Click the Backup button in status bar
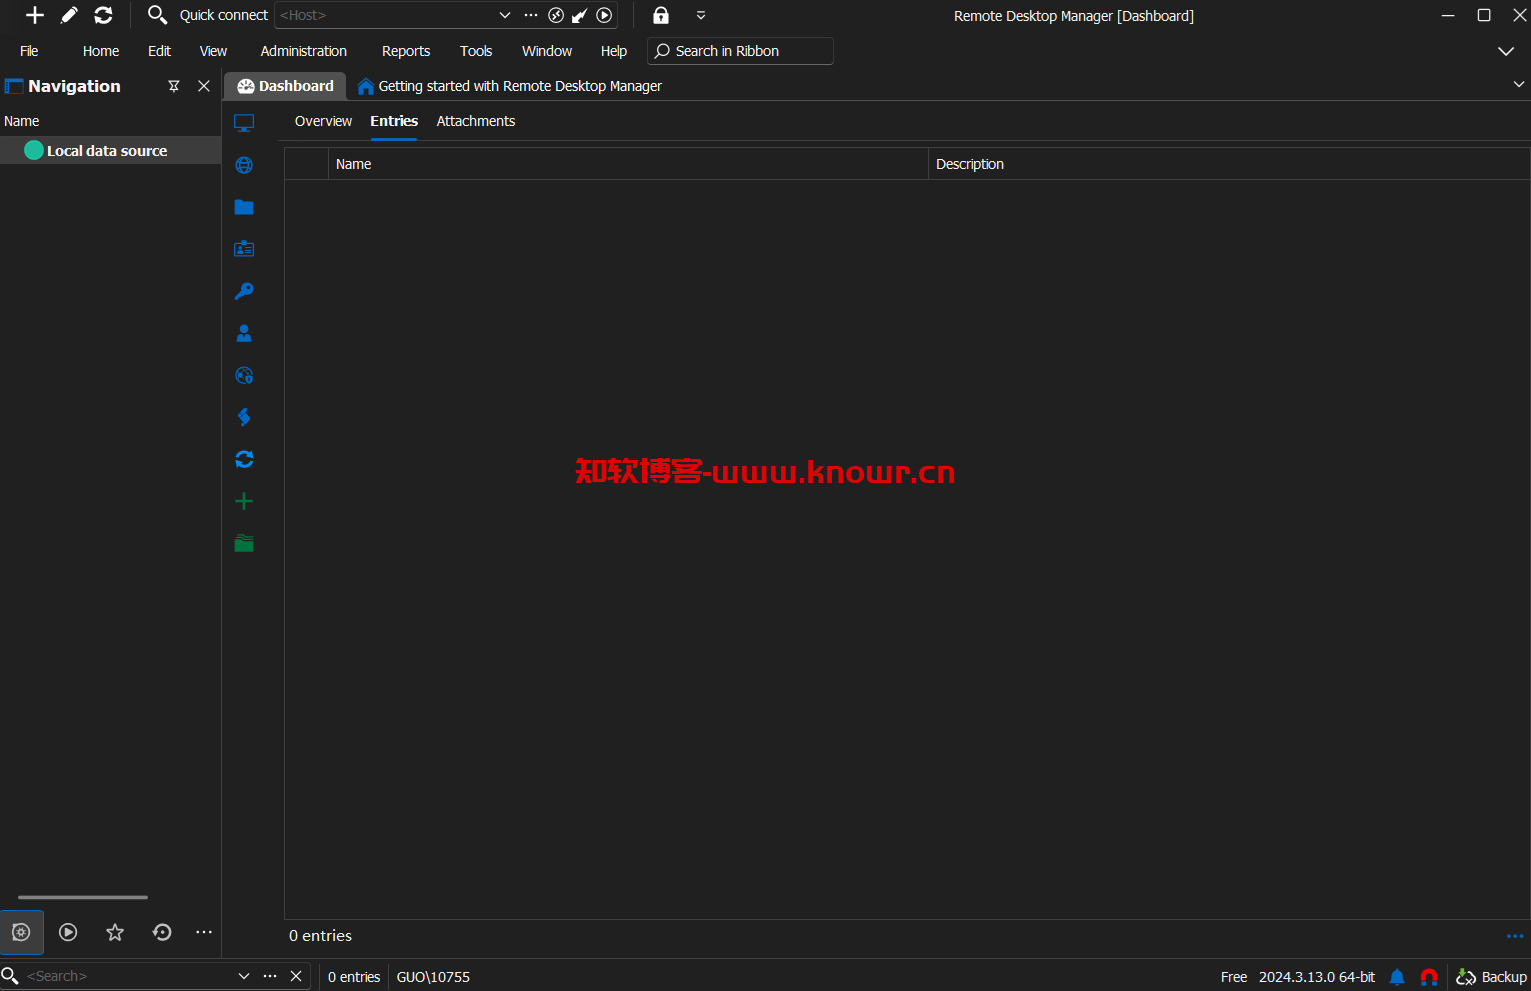This screenshot has width=1531, height=991. pos(1491,977)
